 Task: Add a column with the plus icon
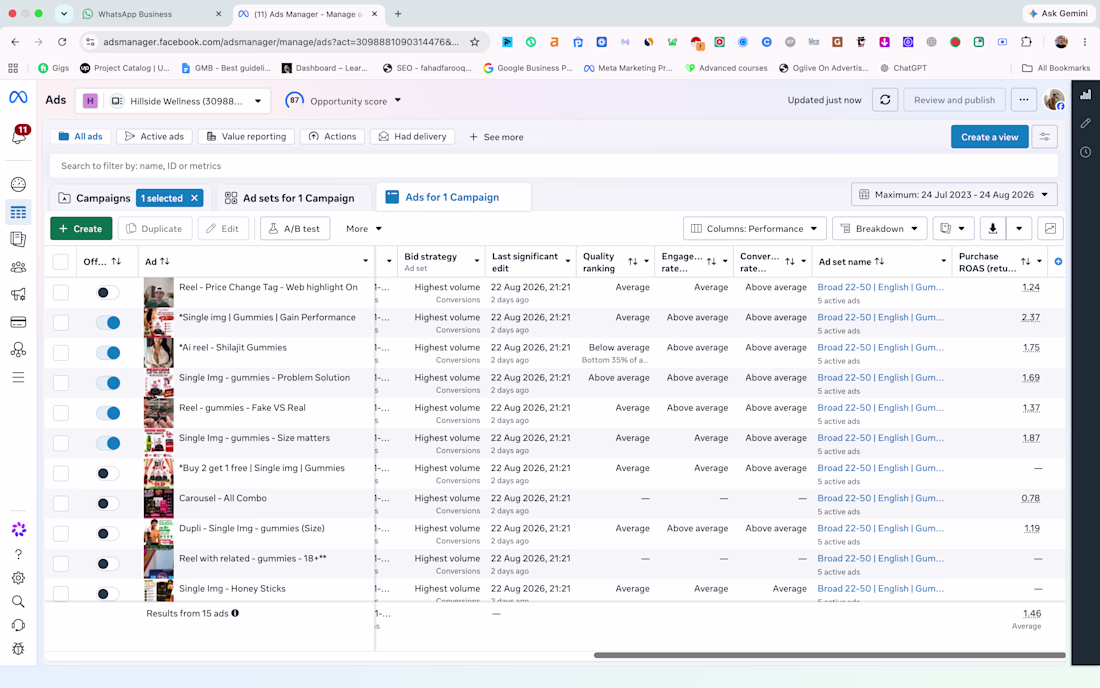pos(1058,262)
